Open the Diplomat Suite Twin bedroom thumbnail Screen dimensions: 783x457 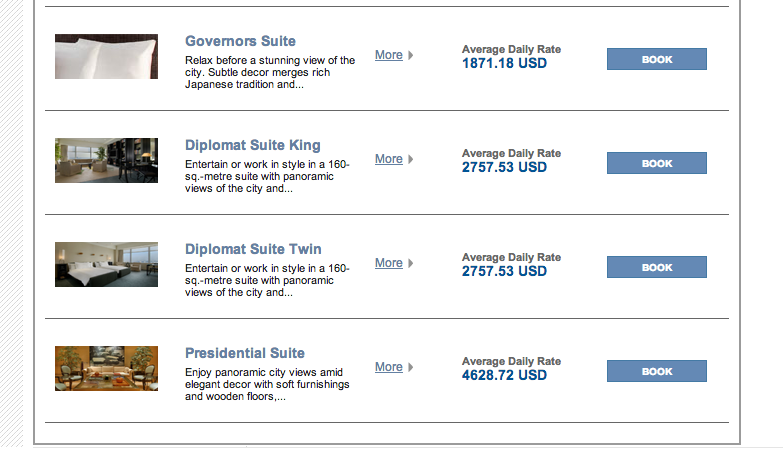click(x=106, y=265)
